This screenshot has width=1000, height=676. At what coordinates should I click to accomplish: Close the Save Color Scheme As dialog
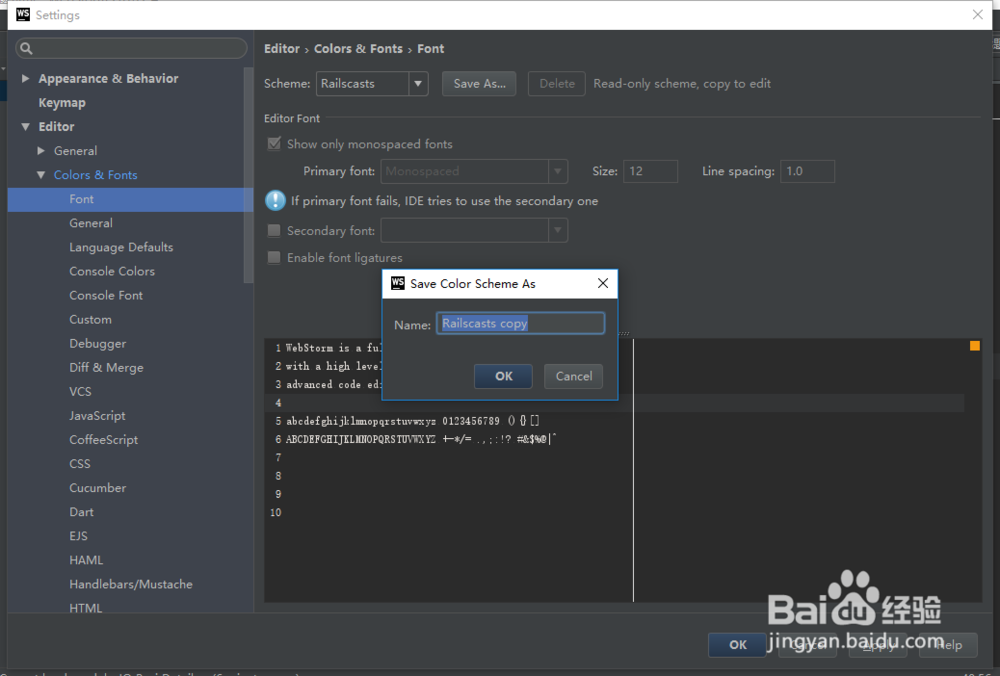click(603, 283)
